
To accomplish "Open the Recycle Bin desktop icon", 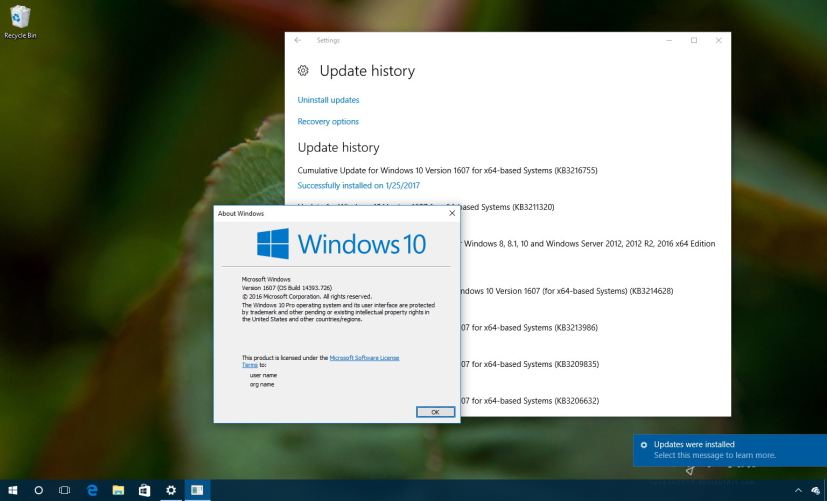I will tap(20, 22).
